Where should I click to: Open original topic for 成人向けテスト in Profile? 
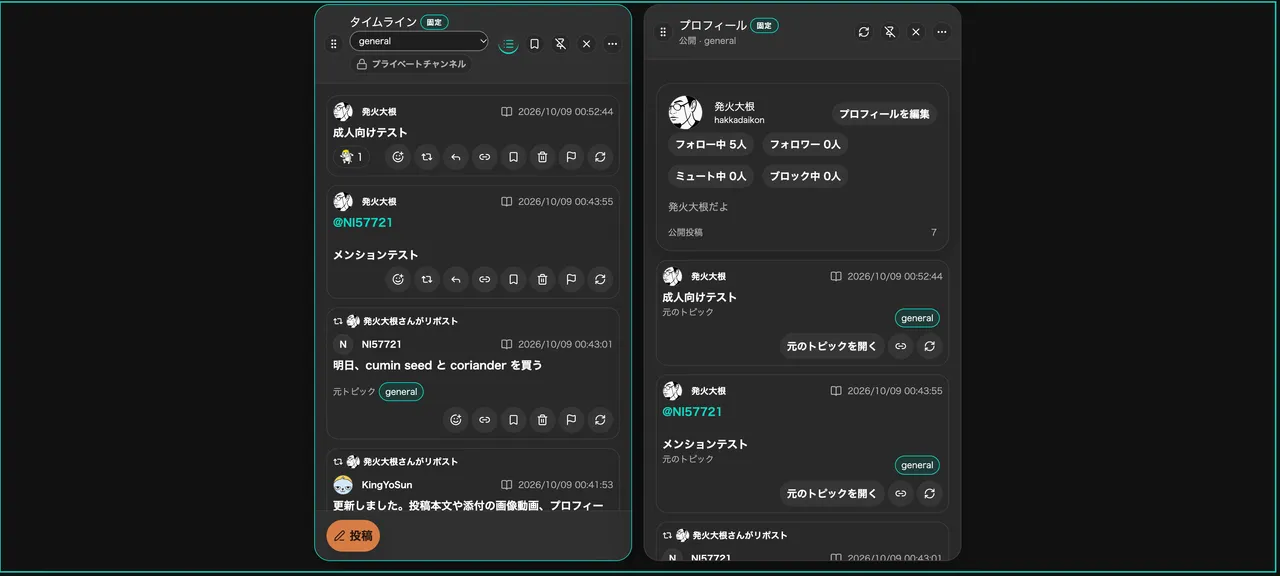832,346
